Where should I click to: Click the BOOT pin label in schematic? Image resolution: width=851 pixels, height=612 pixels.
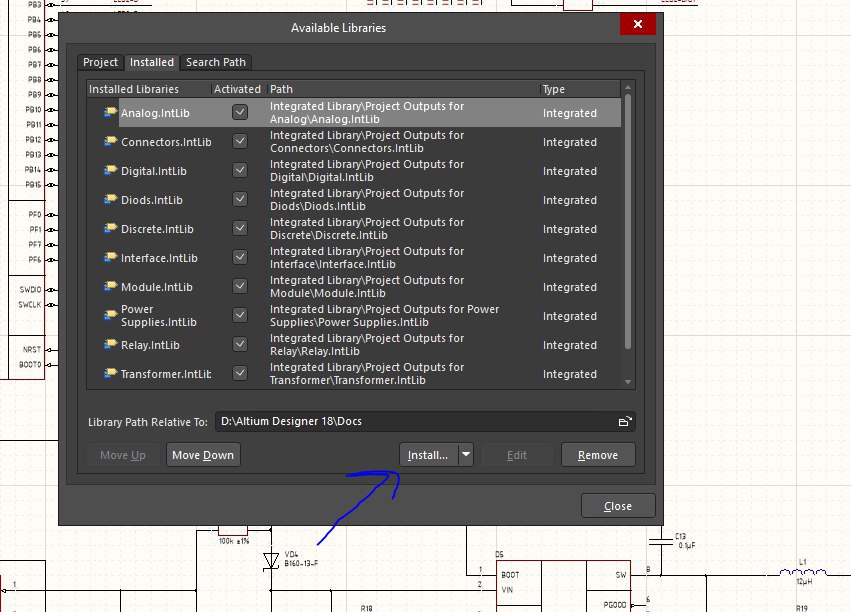pos(510,575)
